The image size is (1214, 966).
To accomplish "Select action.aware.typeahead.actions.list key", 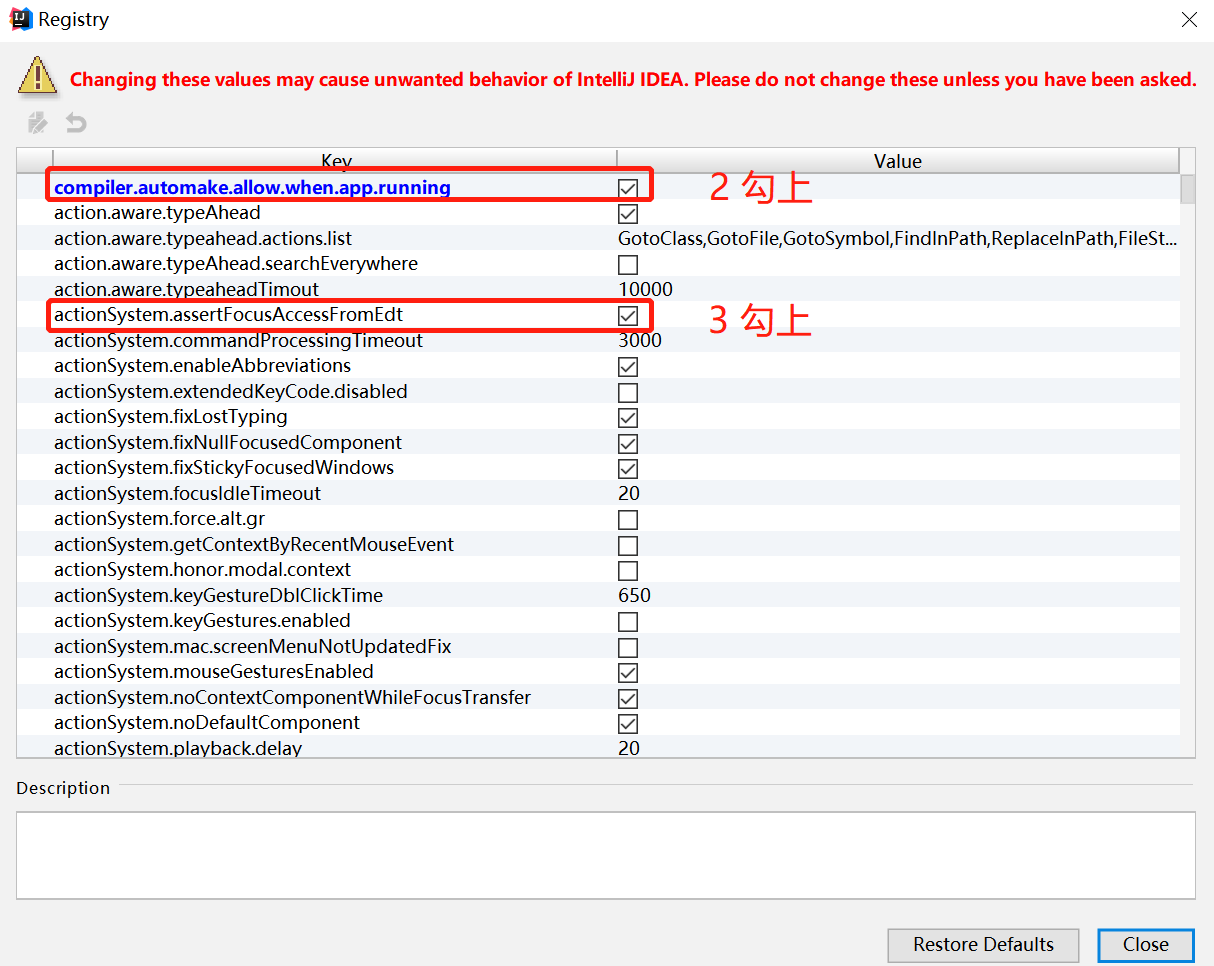I will 203,239.
